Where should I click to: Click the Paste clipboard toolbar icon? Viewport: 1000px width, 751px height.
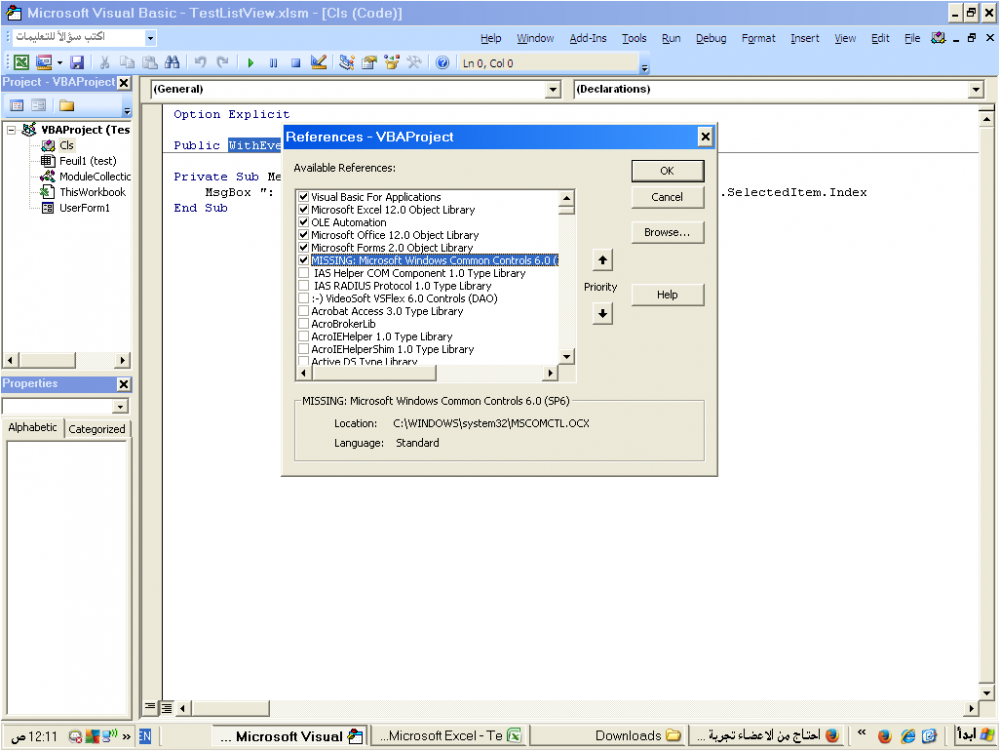point(150,62)
